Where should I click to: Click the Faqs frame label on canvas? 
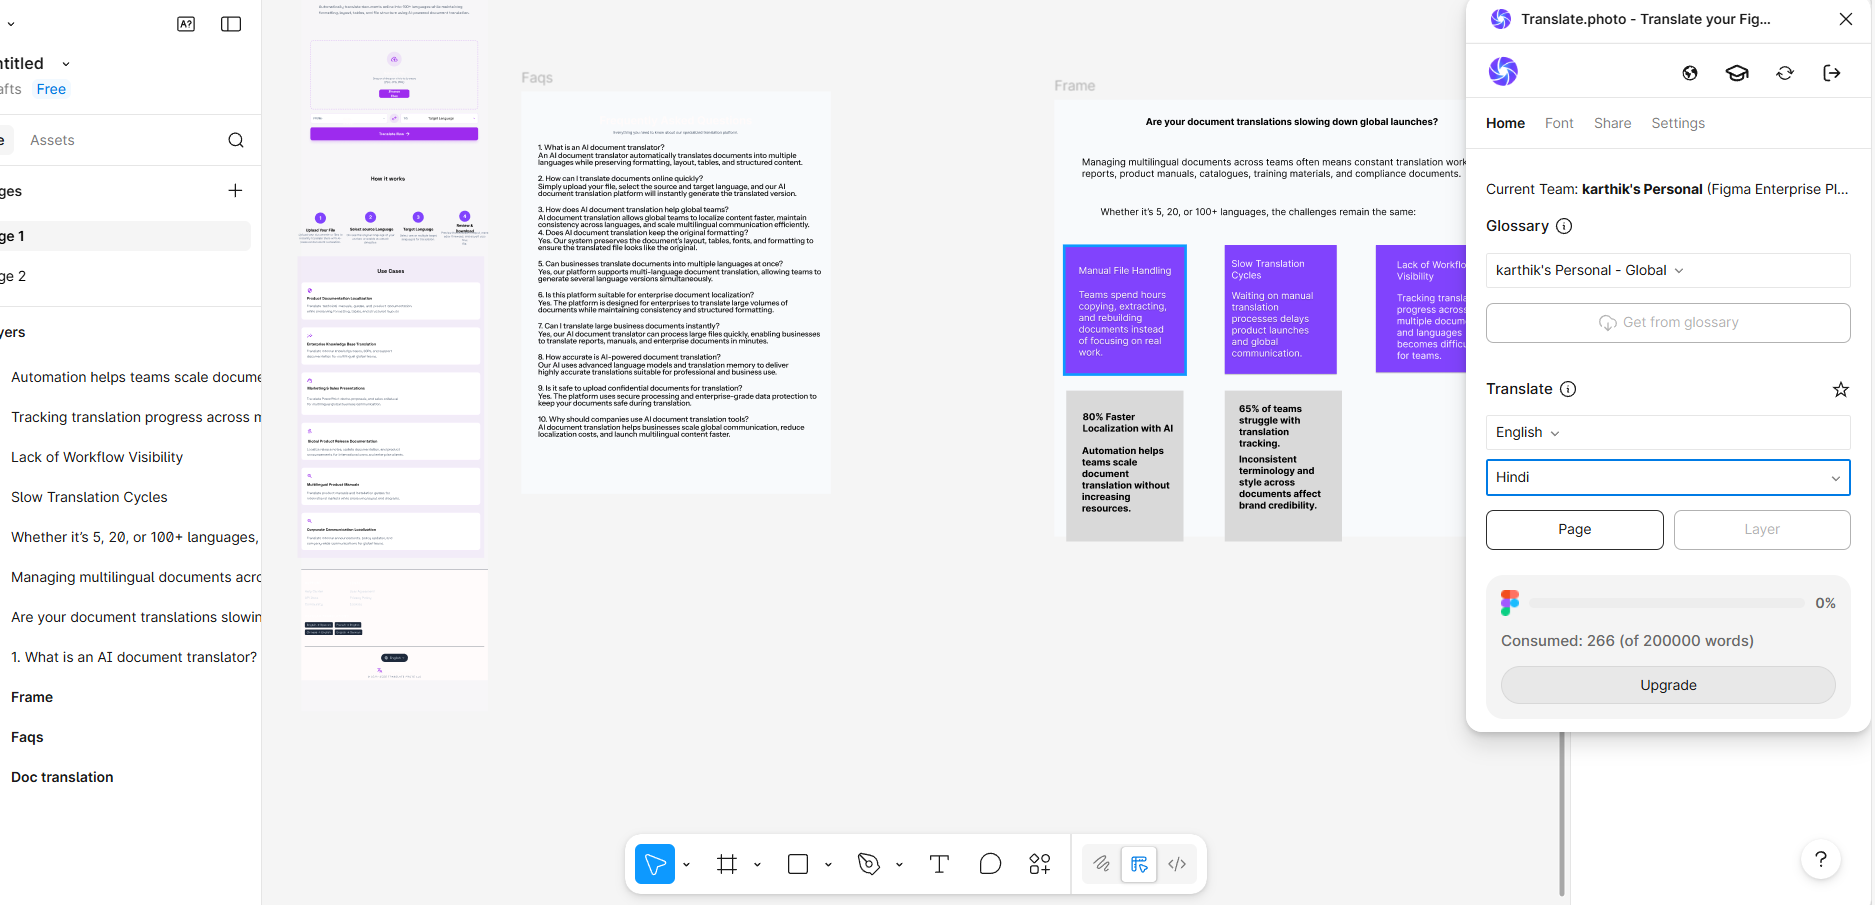(537, 78)
